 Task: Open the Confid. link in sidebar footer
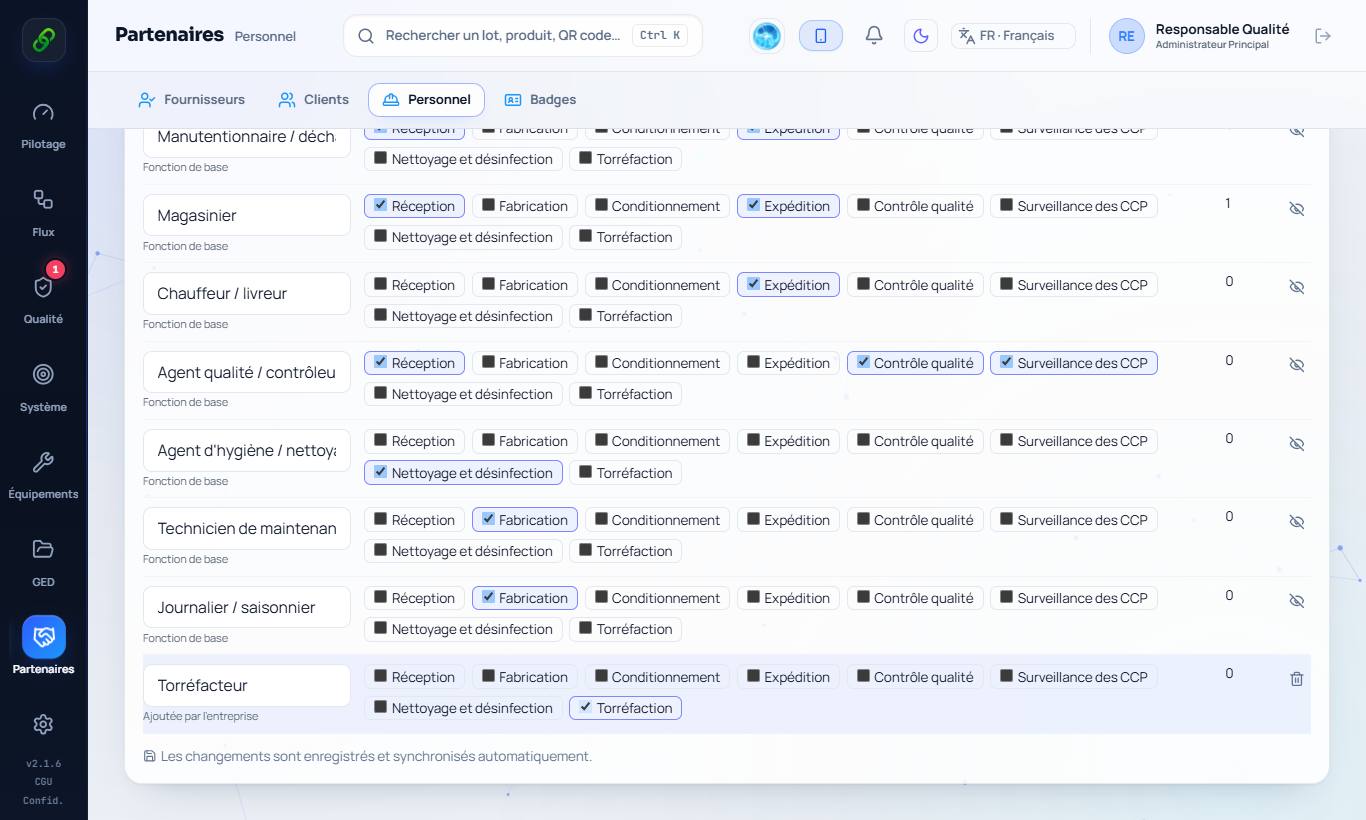tap(43, 801)
